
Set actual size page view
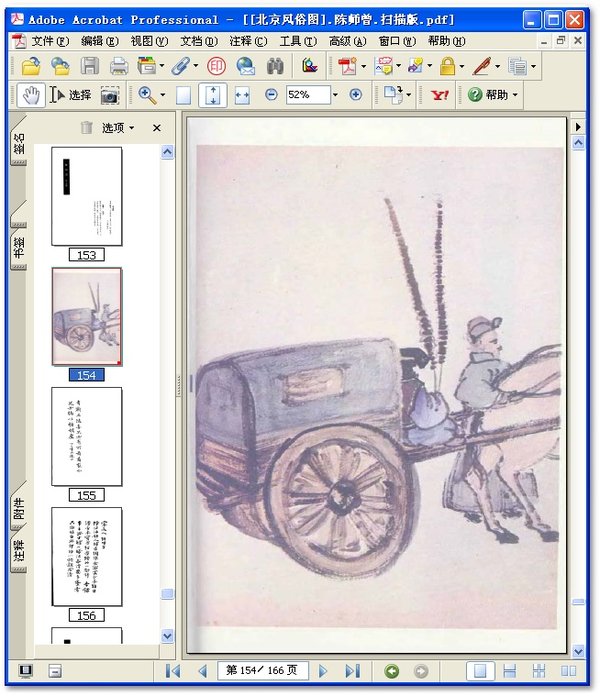click(183, 95)
